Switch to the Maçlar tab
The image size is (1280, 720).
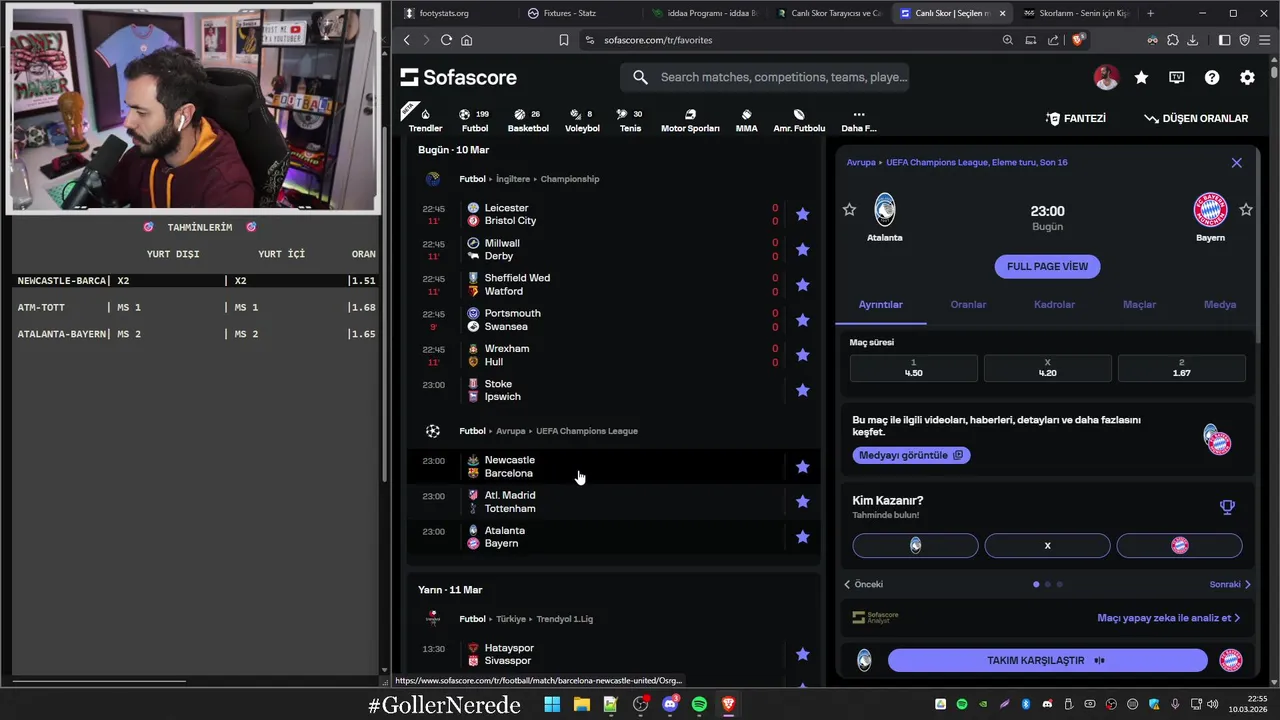coord(1139,304)
